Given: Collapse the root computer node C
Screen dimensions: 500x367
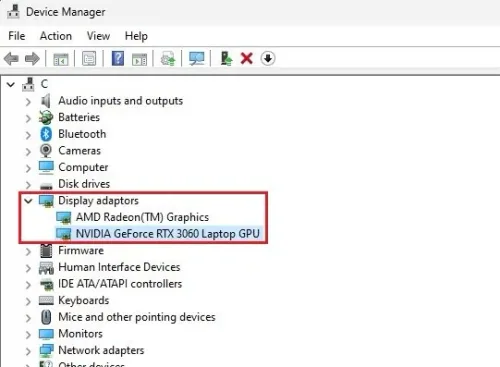Looking at the screenshot, I should [x=11, y=85].
